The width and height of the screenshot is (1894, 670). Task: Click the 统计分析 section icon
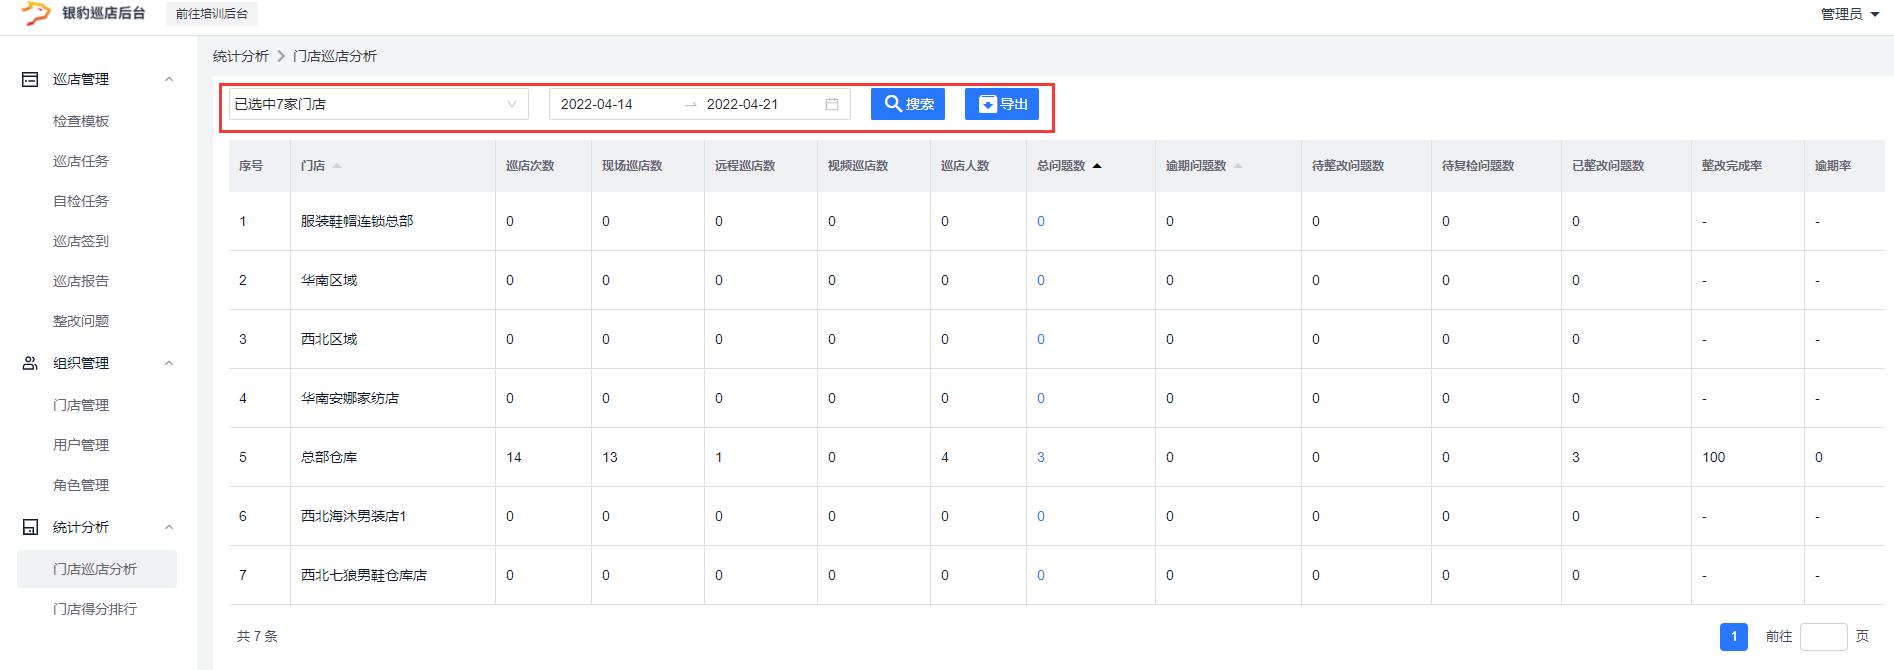tap(30, 527)
